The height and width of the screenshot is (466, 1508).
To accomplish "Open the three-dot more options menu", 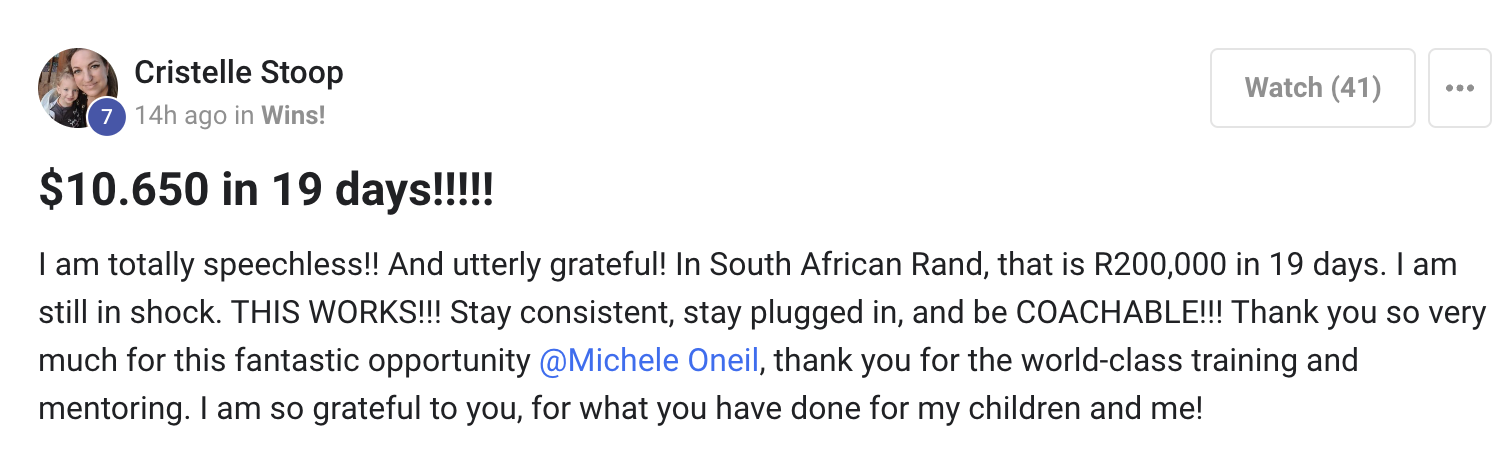I will pyautogui.click(x=1459, y=88).
